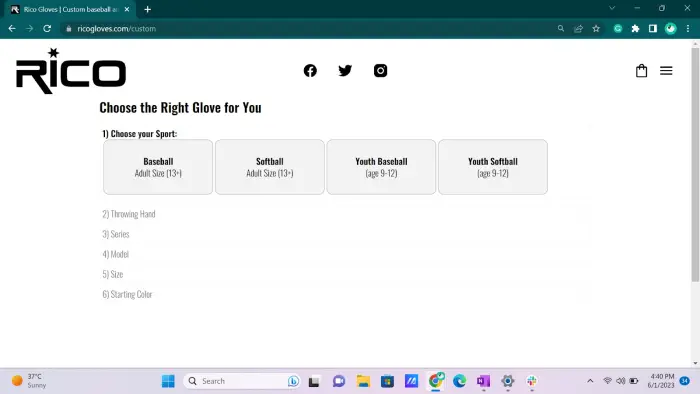700x394 pixels.
Task: Open the Extensions puzzle icon
Action: (635, 29)
